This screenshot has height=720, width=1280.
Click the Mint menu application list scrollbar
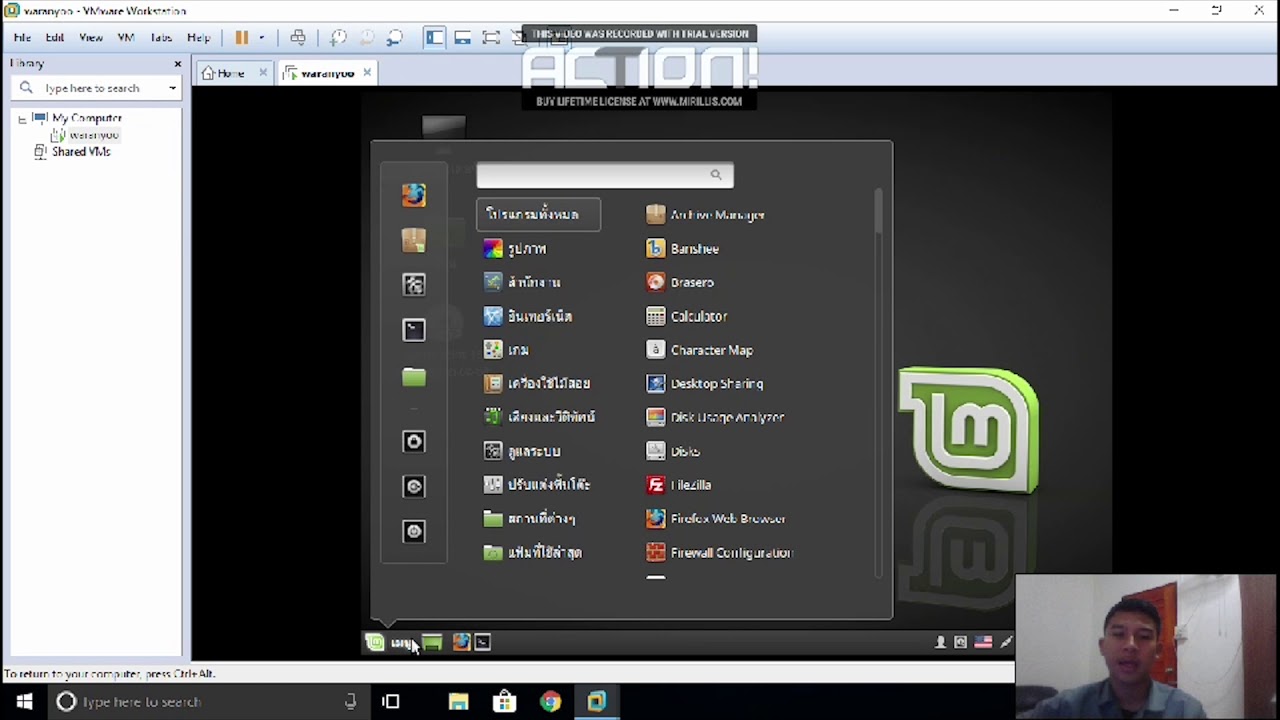(x=878, y=212)
